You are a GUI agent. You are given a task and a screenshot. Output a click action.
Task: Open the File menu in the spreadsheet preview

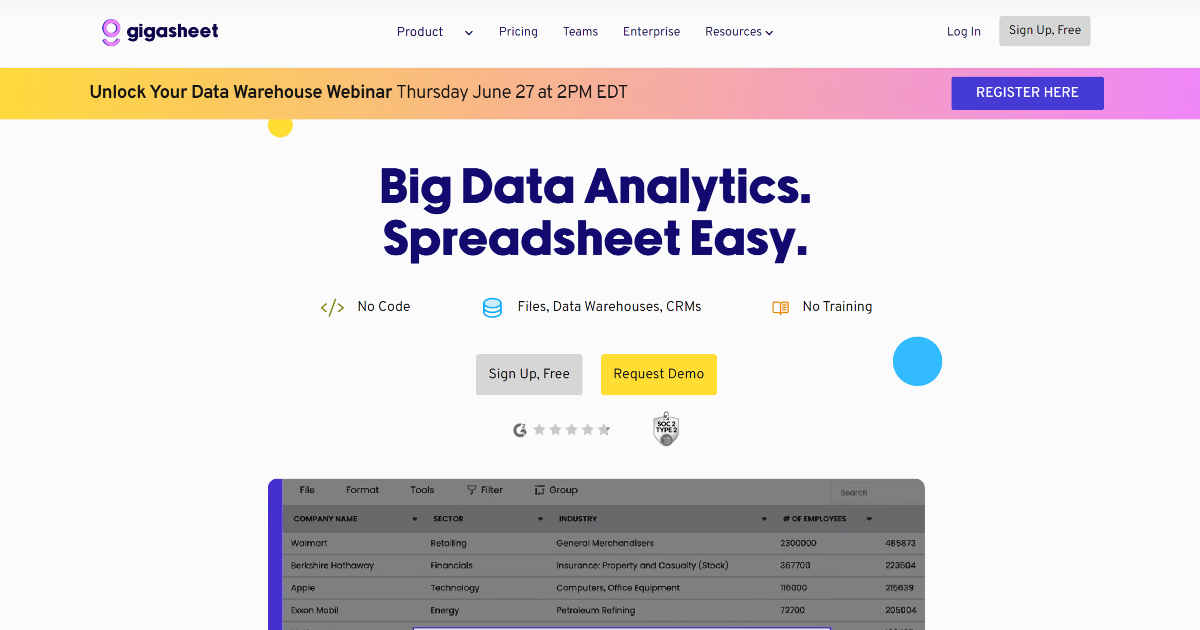(306, 490)
